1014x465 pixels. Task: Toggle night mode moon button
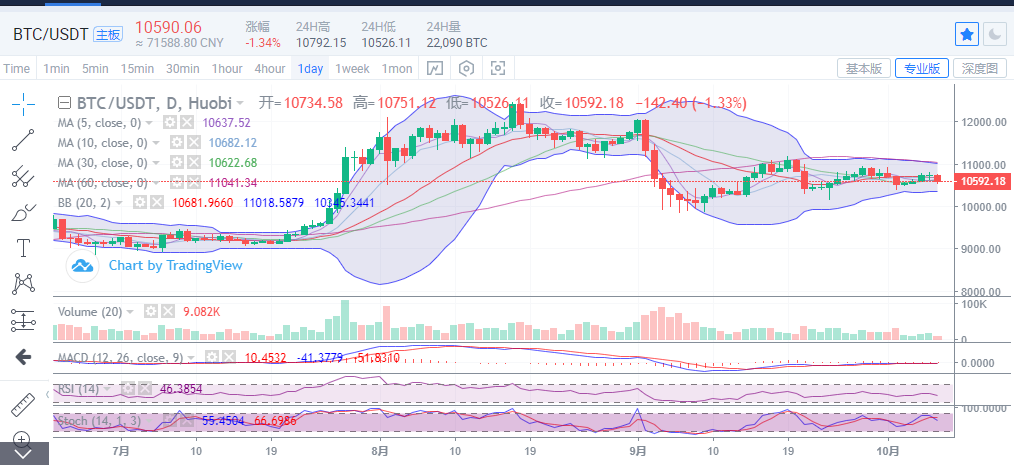point(995,34)
